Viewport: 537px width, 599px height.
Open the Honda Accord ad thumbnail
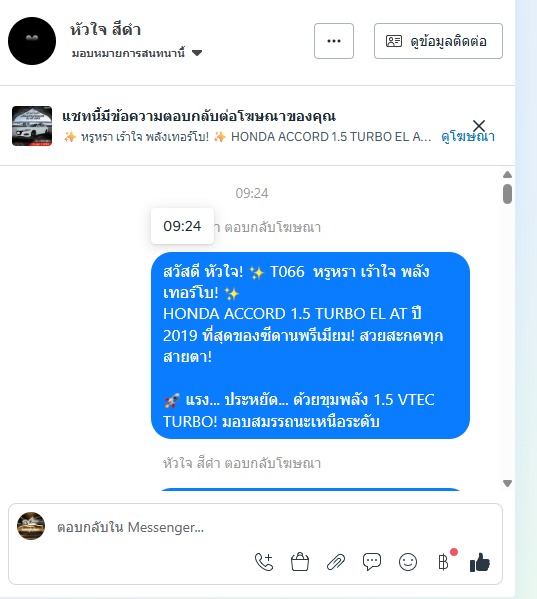click(32, 126)
